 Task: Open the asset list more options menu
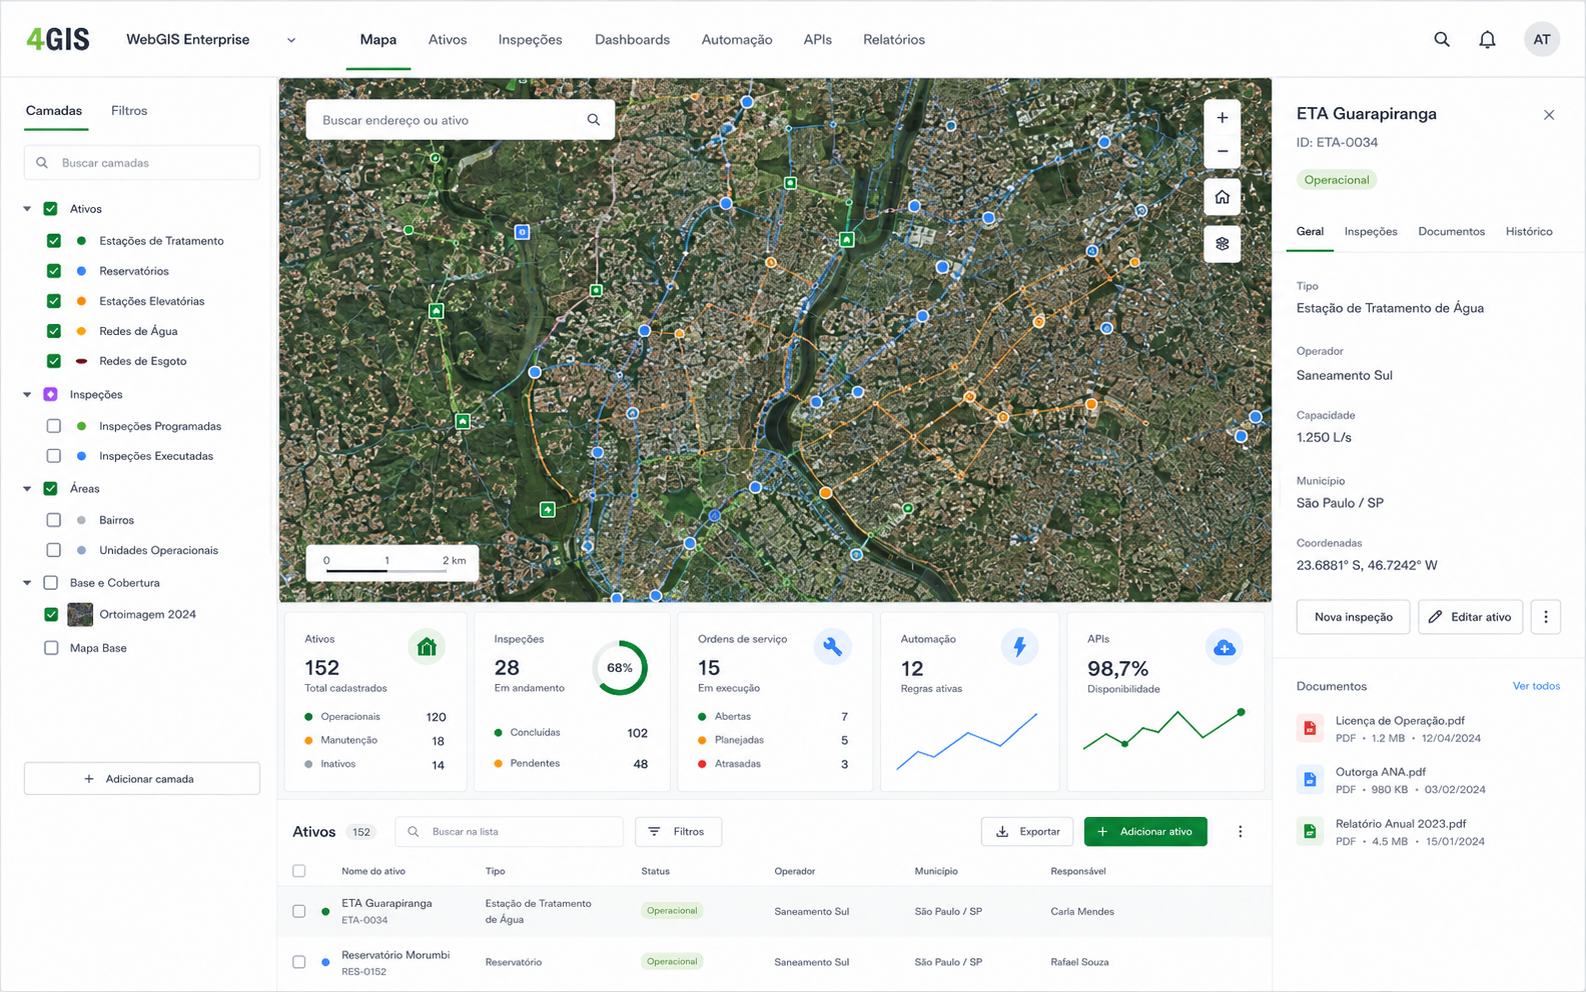tap(1240, 832)
